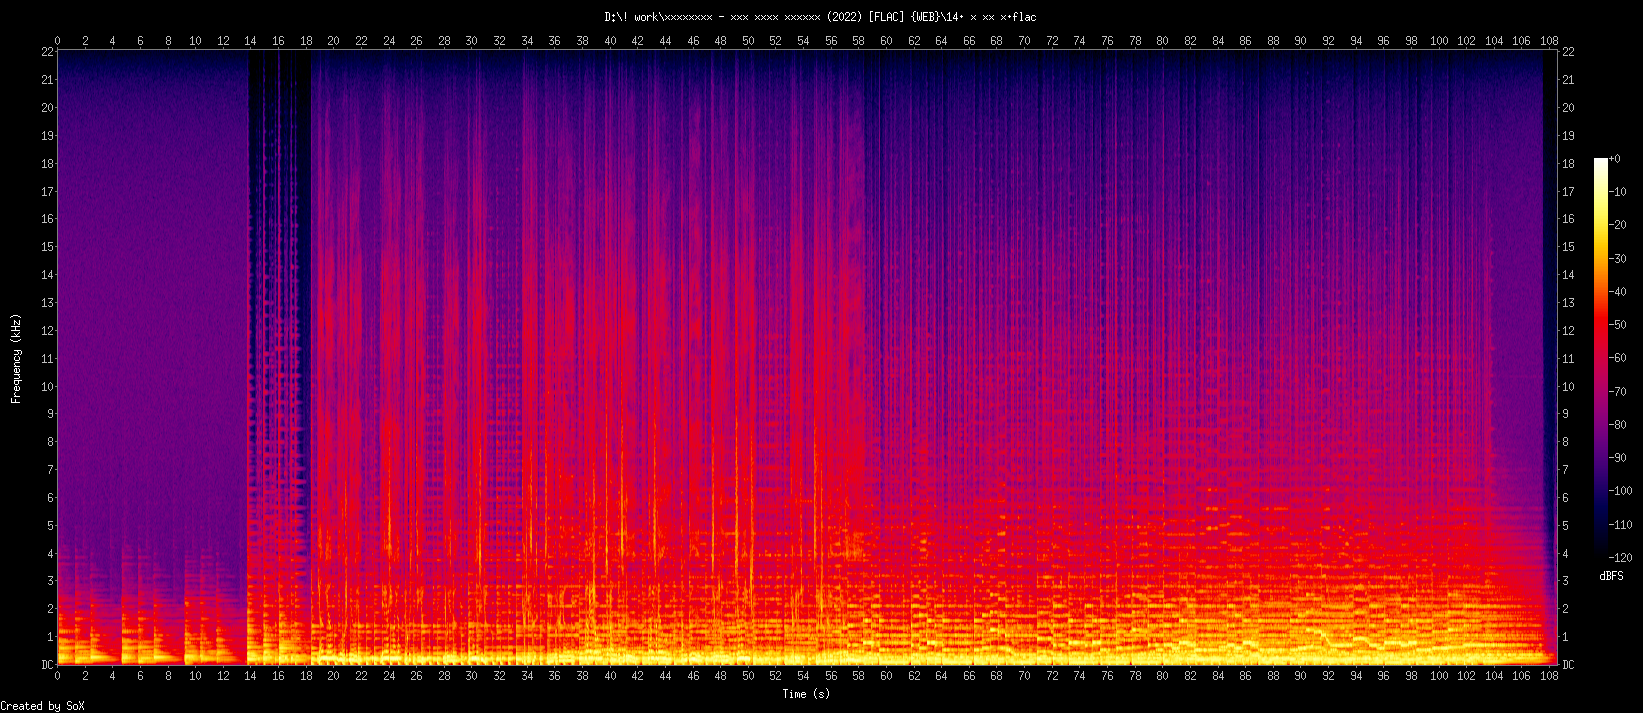Click the "-80" value on dBFS legend
The image size is (1643, 713).
tap(1618, 425)
